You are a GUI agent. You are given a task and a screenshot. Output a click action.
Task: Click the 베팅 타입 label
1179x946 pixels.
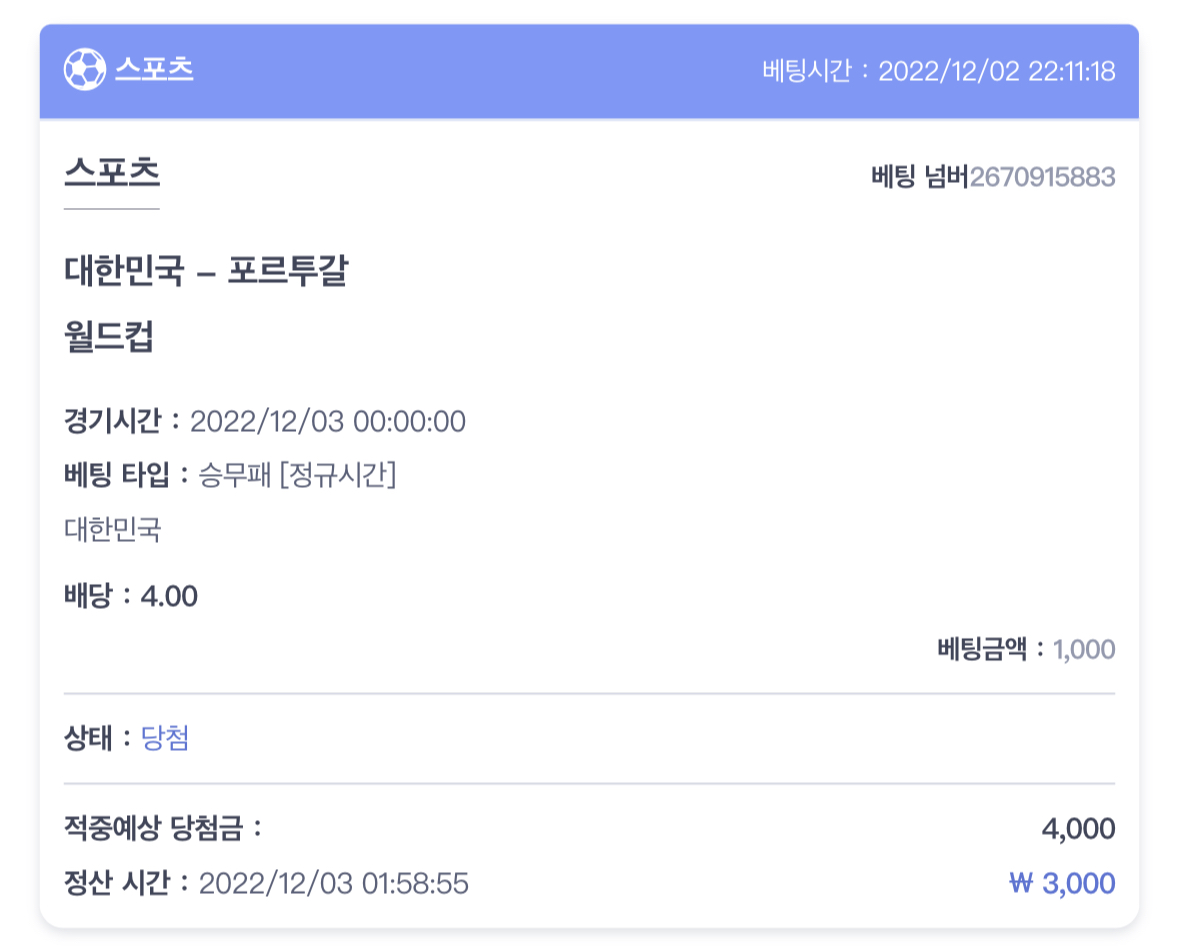[117, 475]
